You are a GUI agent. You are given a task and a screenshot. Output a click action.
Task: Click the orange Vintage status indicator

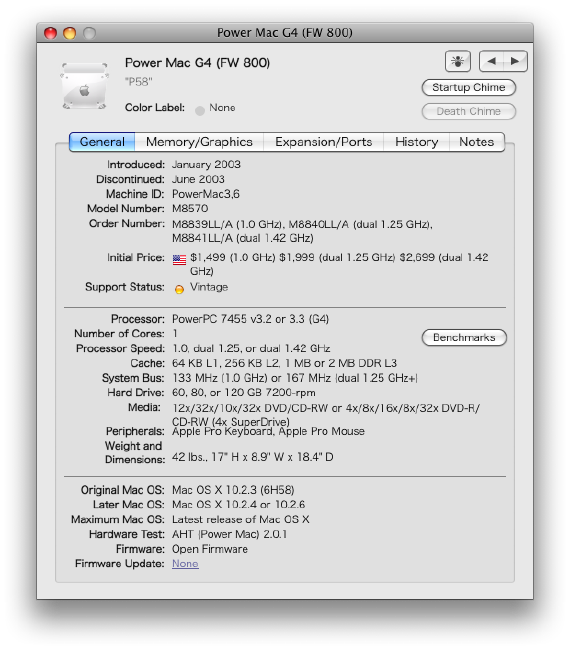click(179, 289)
